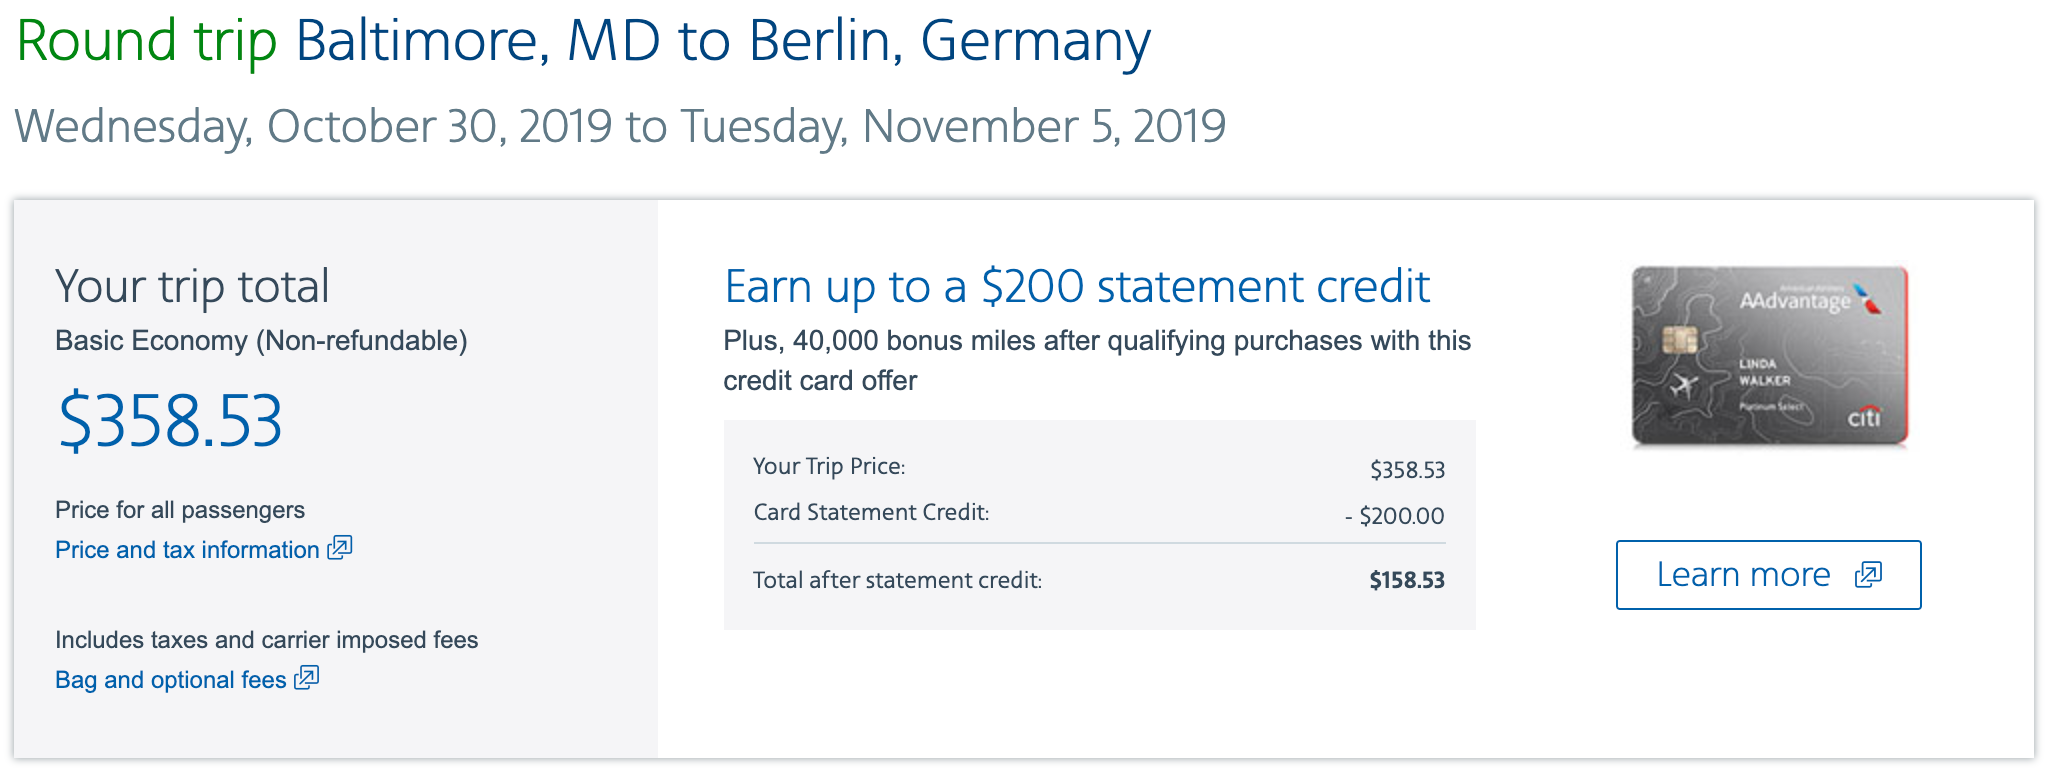Click the - $200.00 card statement credit amount
2062x768 pixels.
[x=1394, y=516]
